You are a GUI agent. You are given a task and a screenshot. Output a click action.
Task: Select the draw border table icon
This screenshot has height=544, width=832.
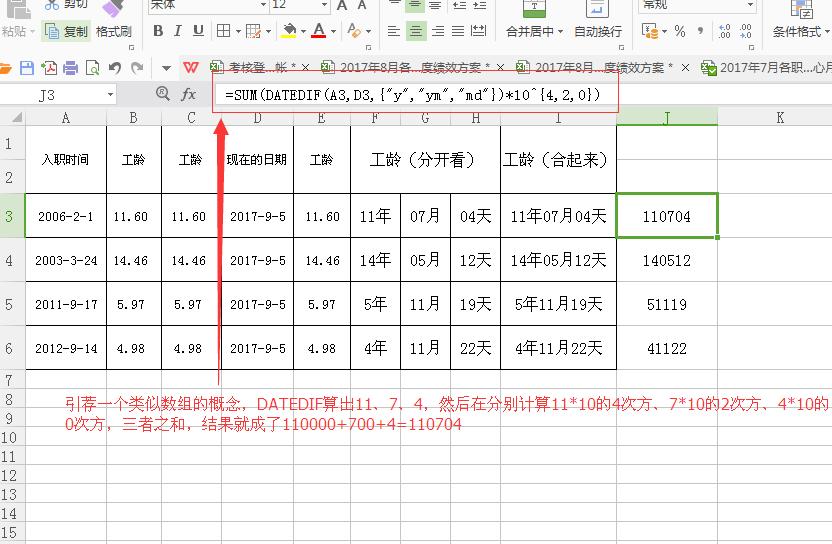tap(254, 31)
